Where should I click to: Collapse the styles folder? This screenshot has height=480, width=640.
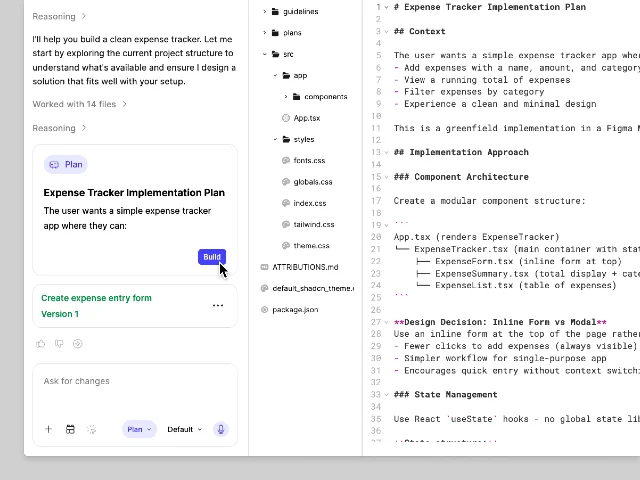[276, 139]
